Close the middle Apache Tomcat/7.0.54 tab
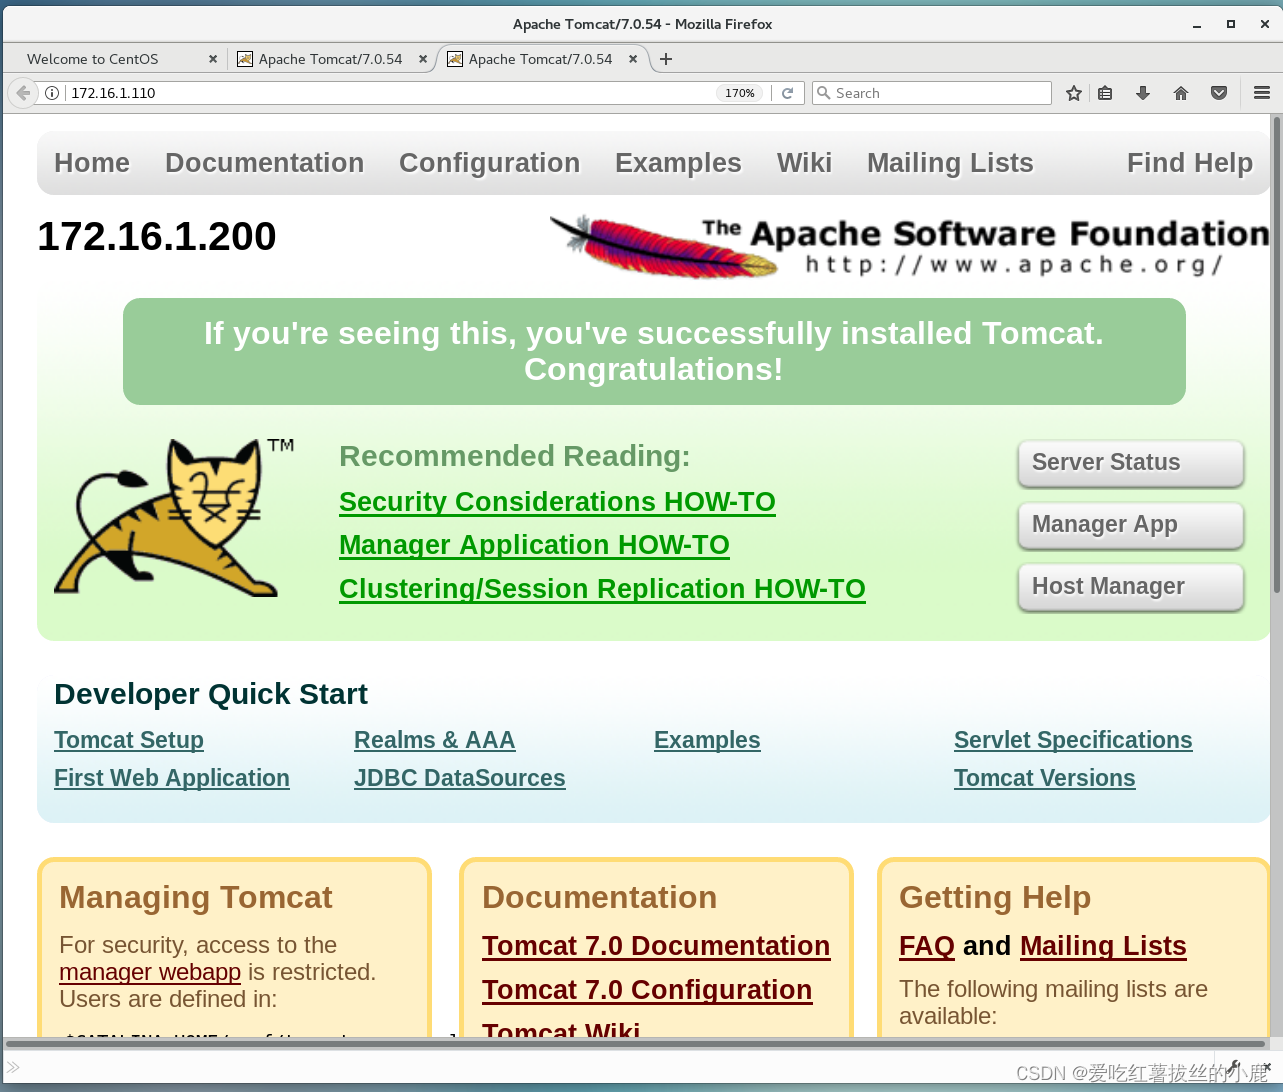Viewport: 1283px width, 1092px height. (x=423, y=59)
